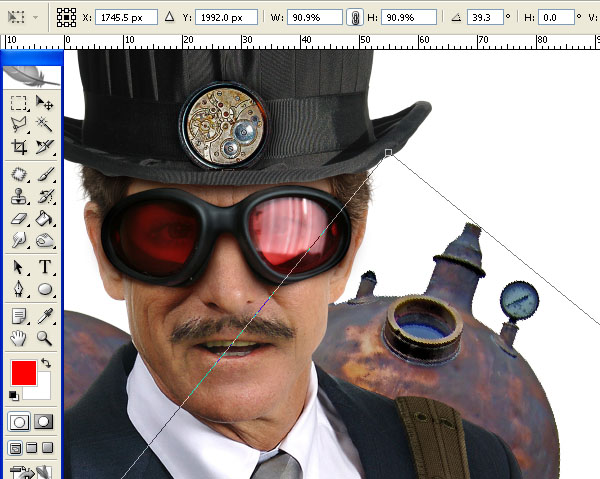Toggle maintain aspect ratio link
The image size is (600, 479).
(x=355, y=18)
